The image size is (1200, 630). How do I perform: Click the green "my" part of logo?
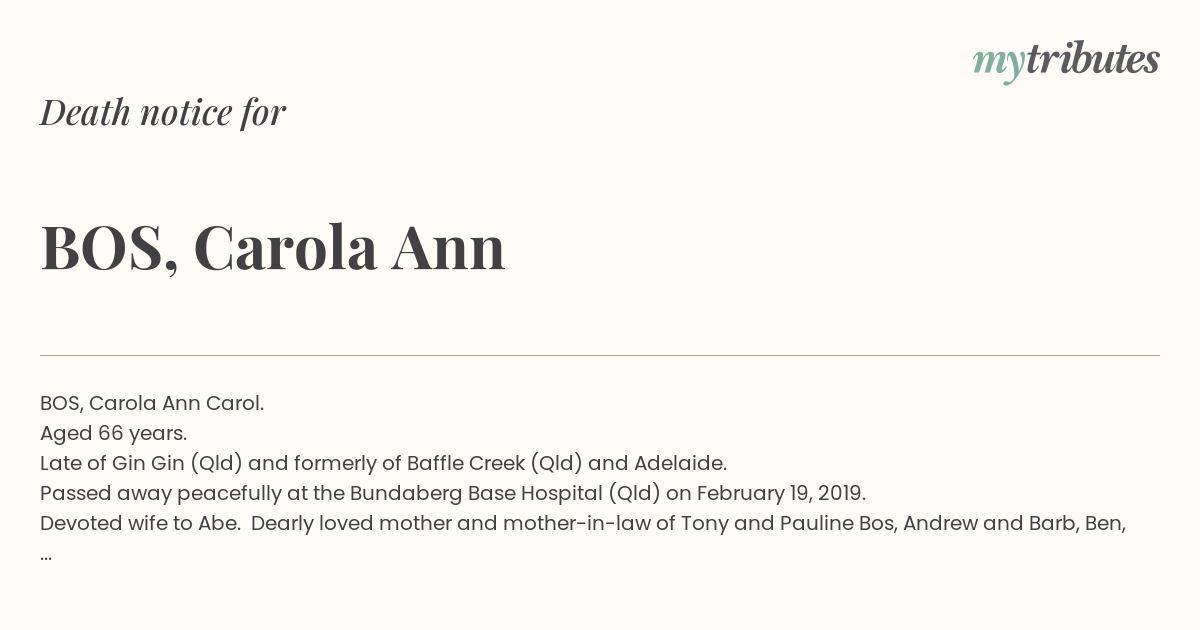[x=998, y=65]
